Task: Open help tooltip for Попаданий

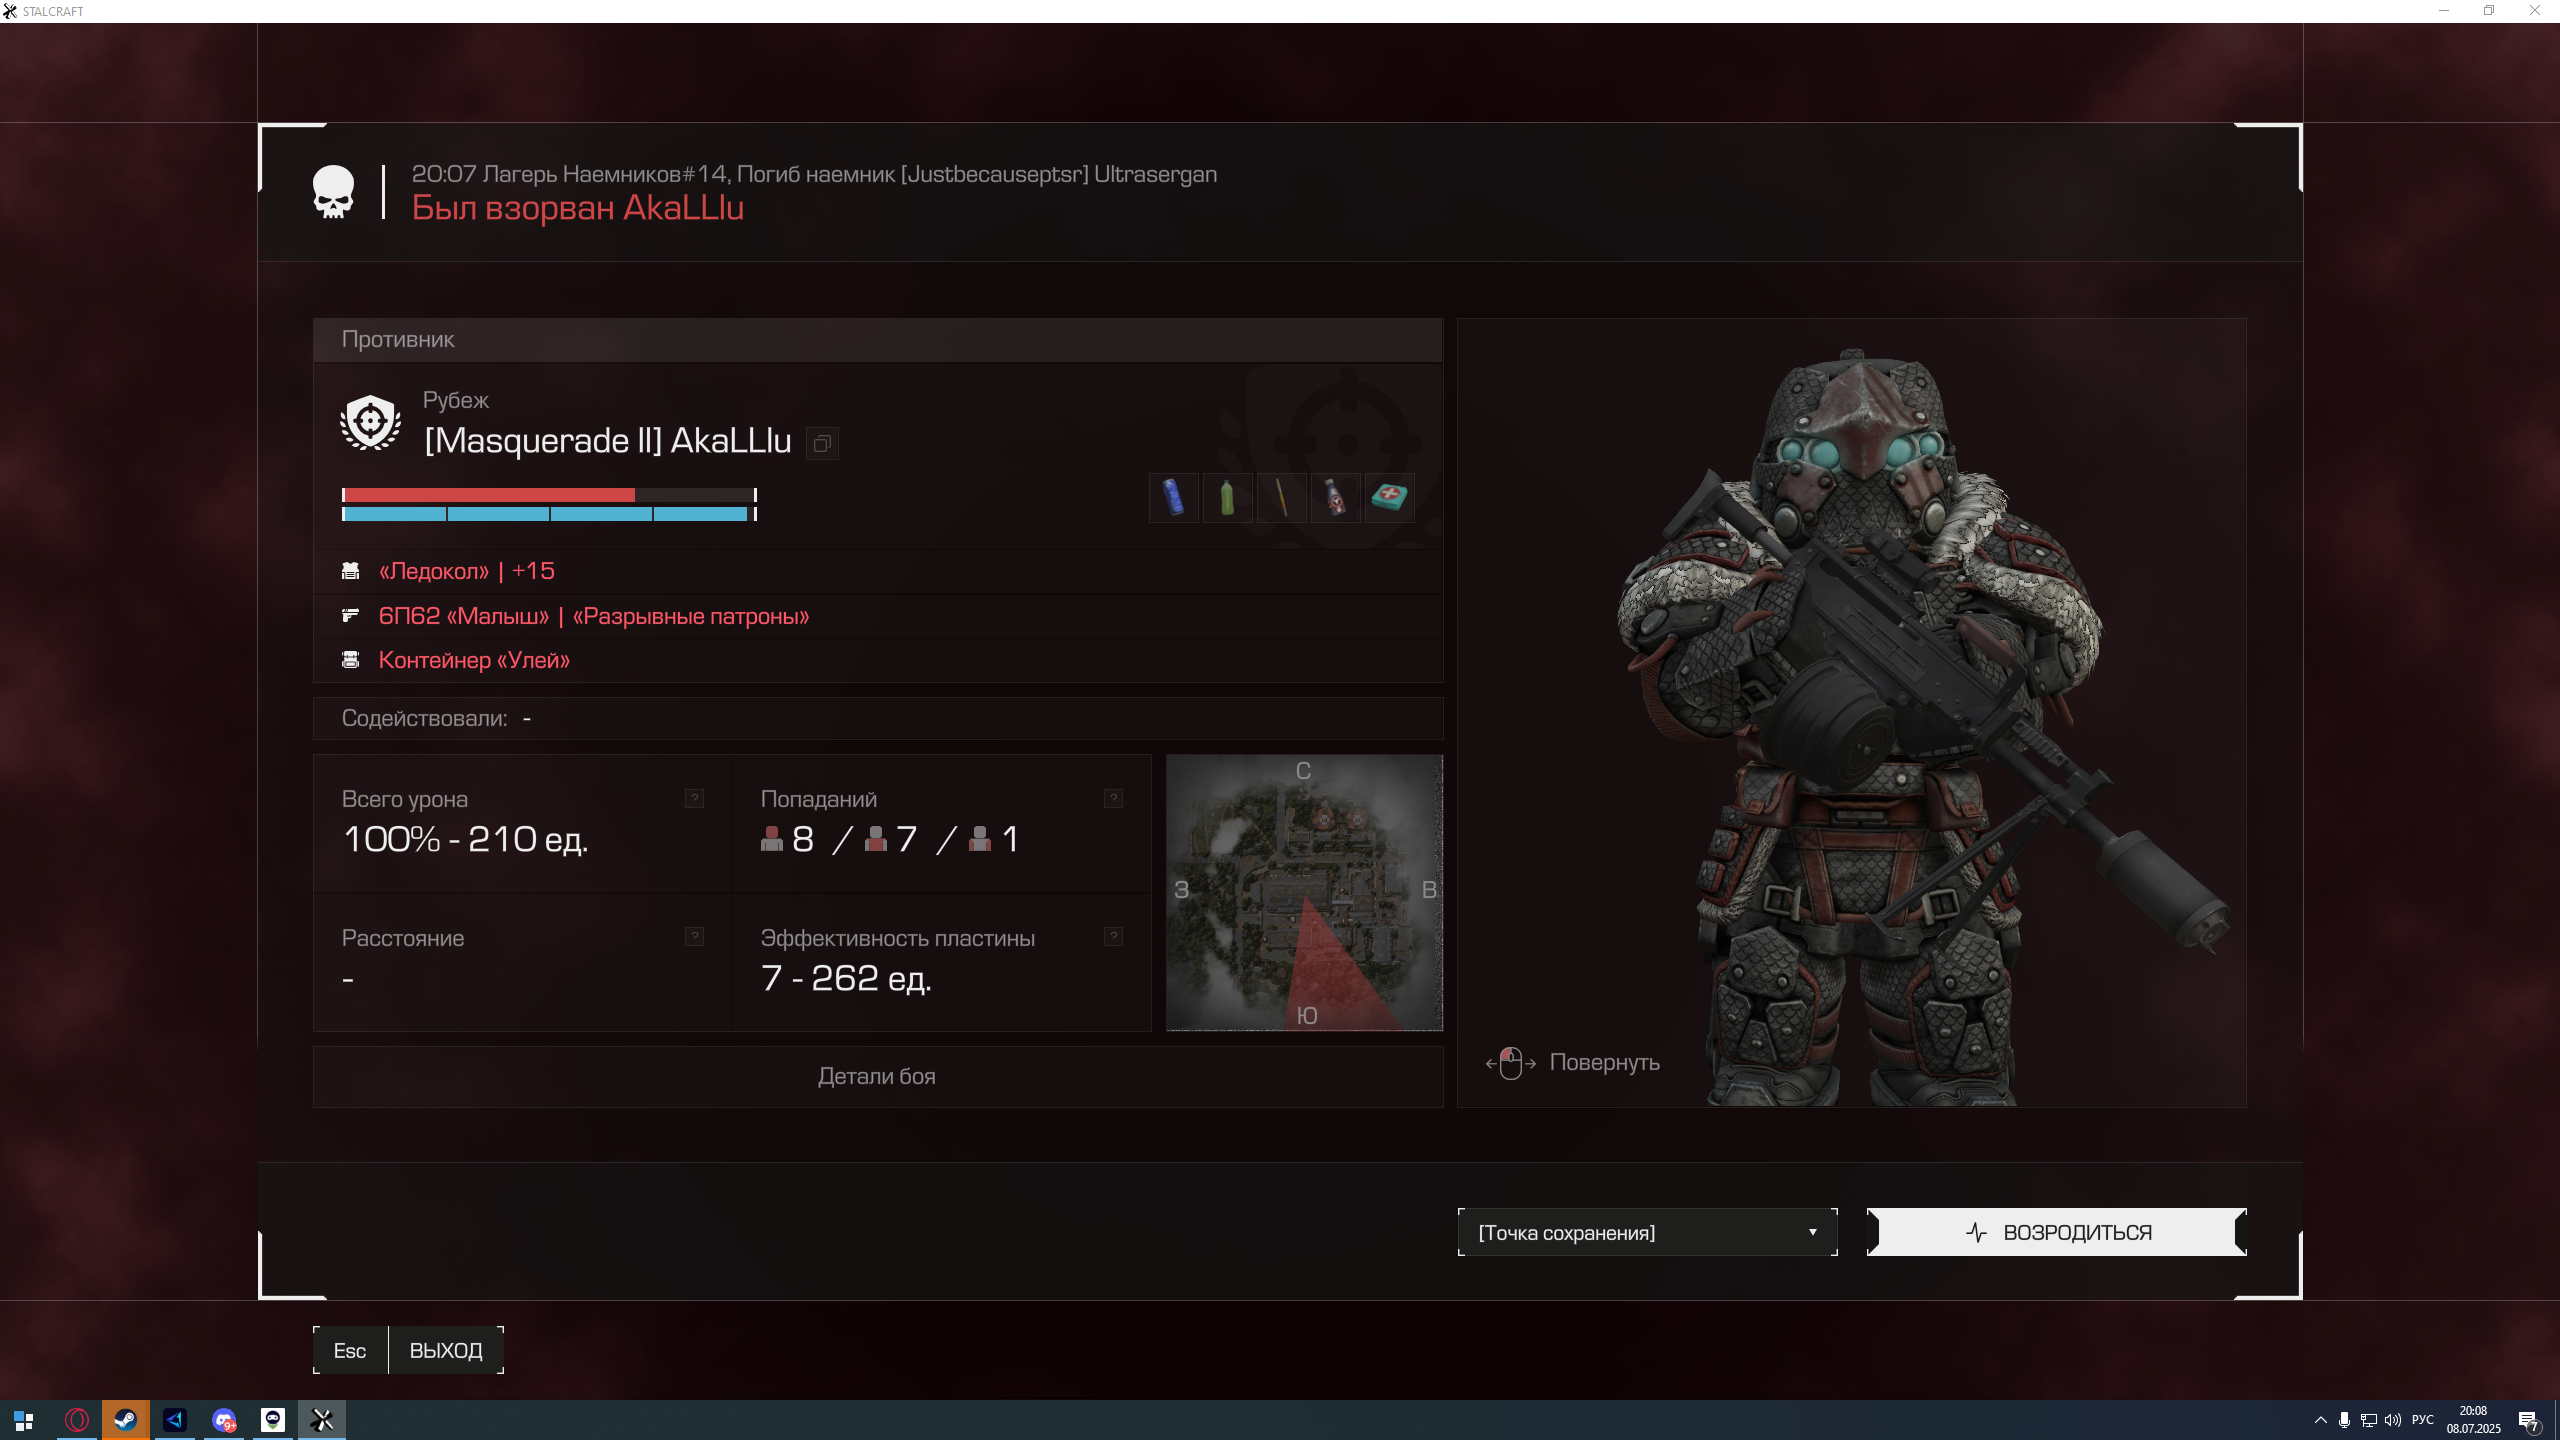Action: (1113, 798)
